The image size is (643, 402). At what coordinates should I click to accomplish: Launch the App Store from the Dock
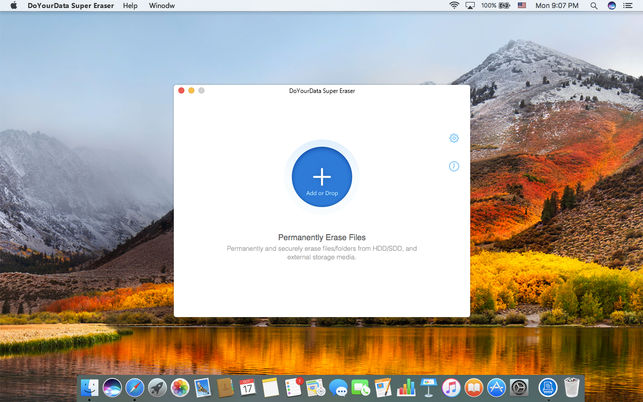tap(496, 387)
